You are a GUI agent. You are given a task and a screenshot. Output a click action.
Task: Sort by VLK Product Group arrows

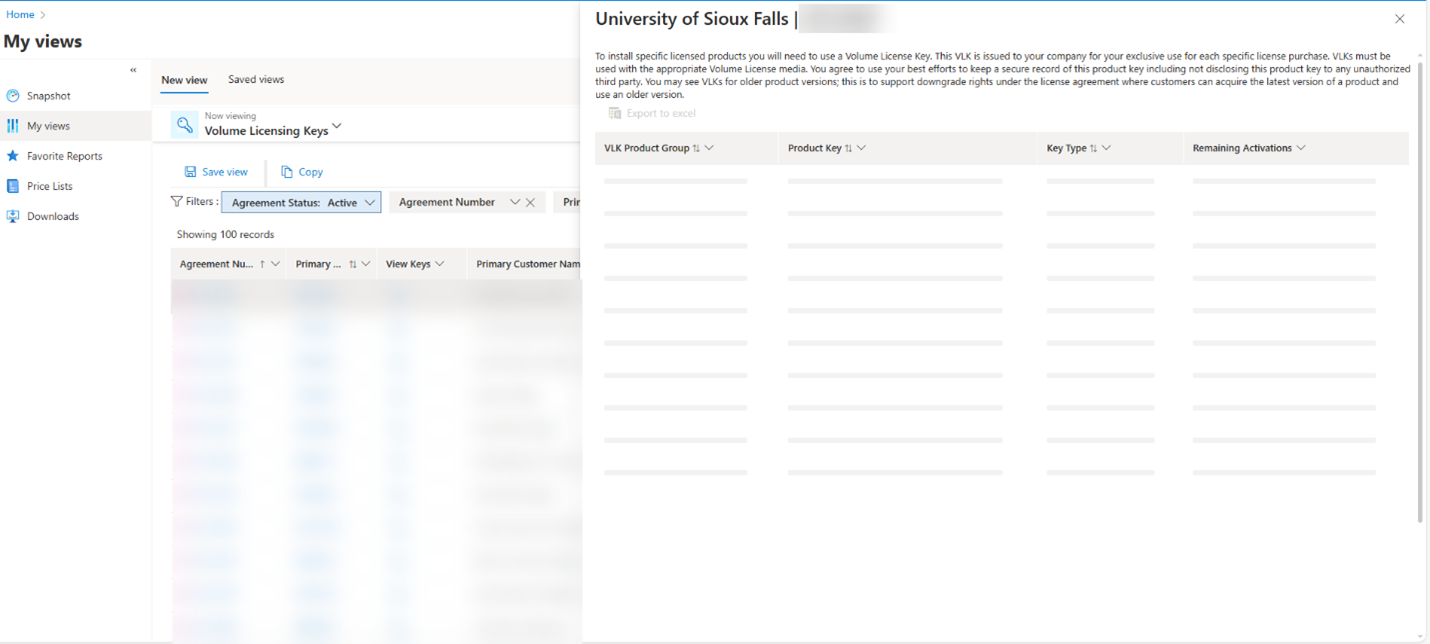click(696, 148)
